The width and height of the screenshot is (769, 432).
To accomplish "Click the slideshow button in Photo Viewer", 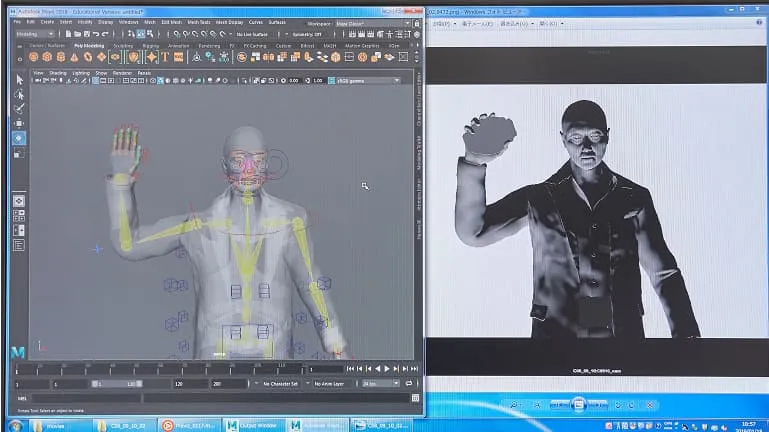I will tap(579, 405).
